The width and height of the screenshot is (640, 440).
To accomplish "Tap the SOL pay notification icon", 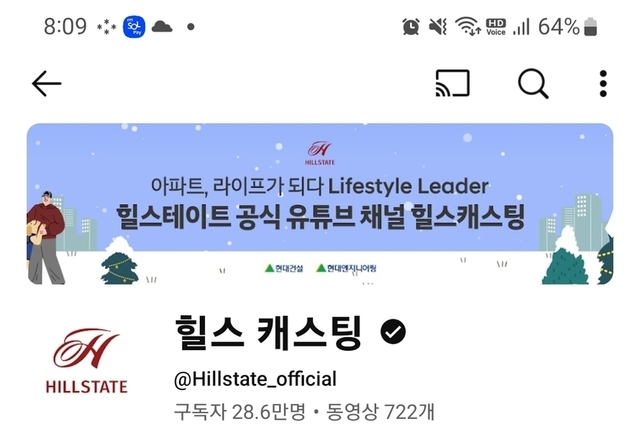I will coord(134,27).
